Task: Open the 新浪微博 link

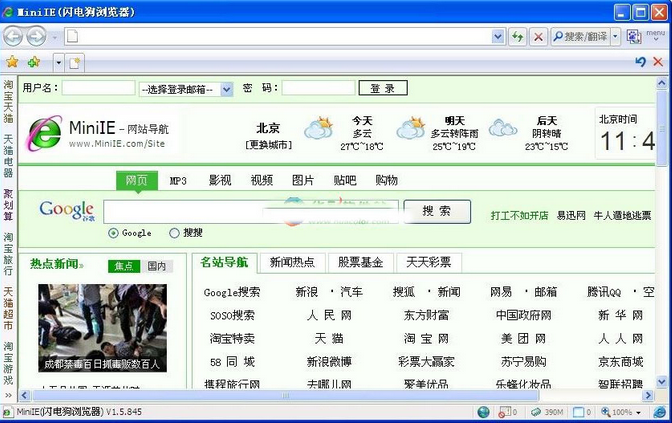Action: 329,362
